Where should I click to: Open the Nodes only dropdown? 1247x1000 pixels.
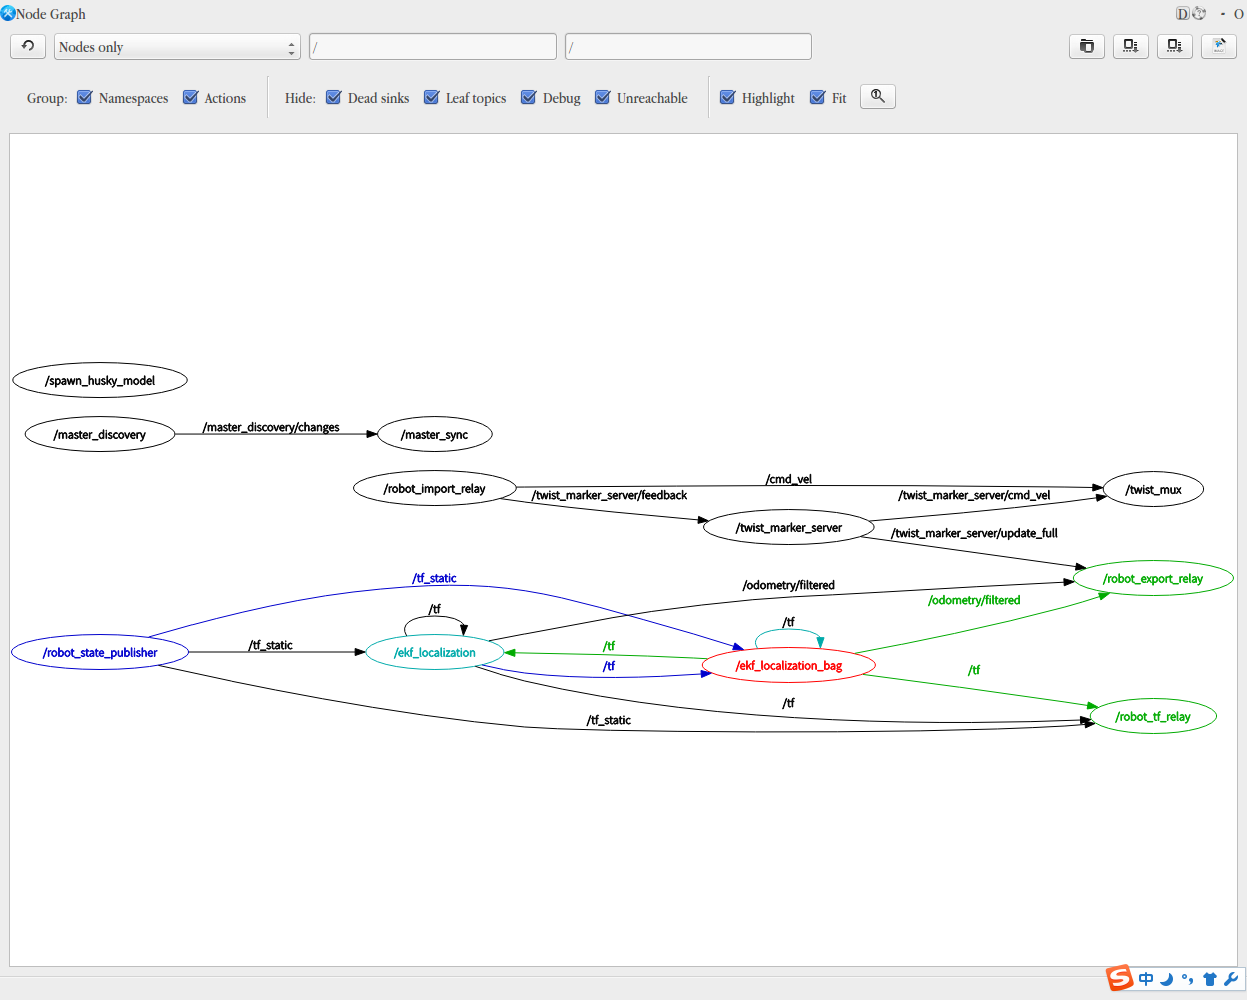coord(177,47)
